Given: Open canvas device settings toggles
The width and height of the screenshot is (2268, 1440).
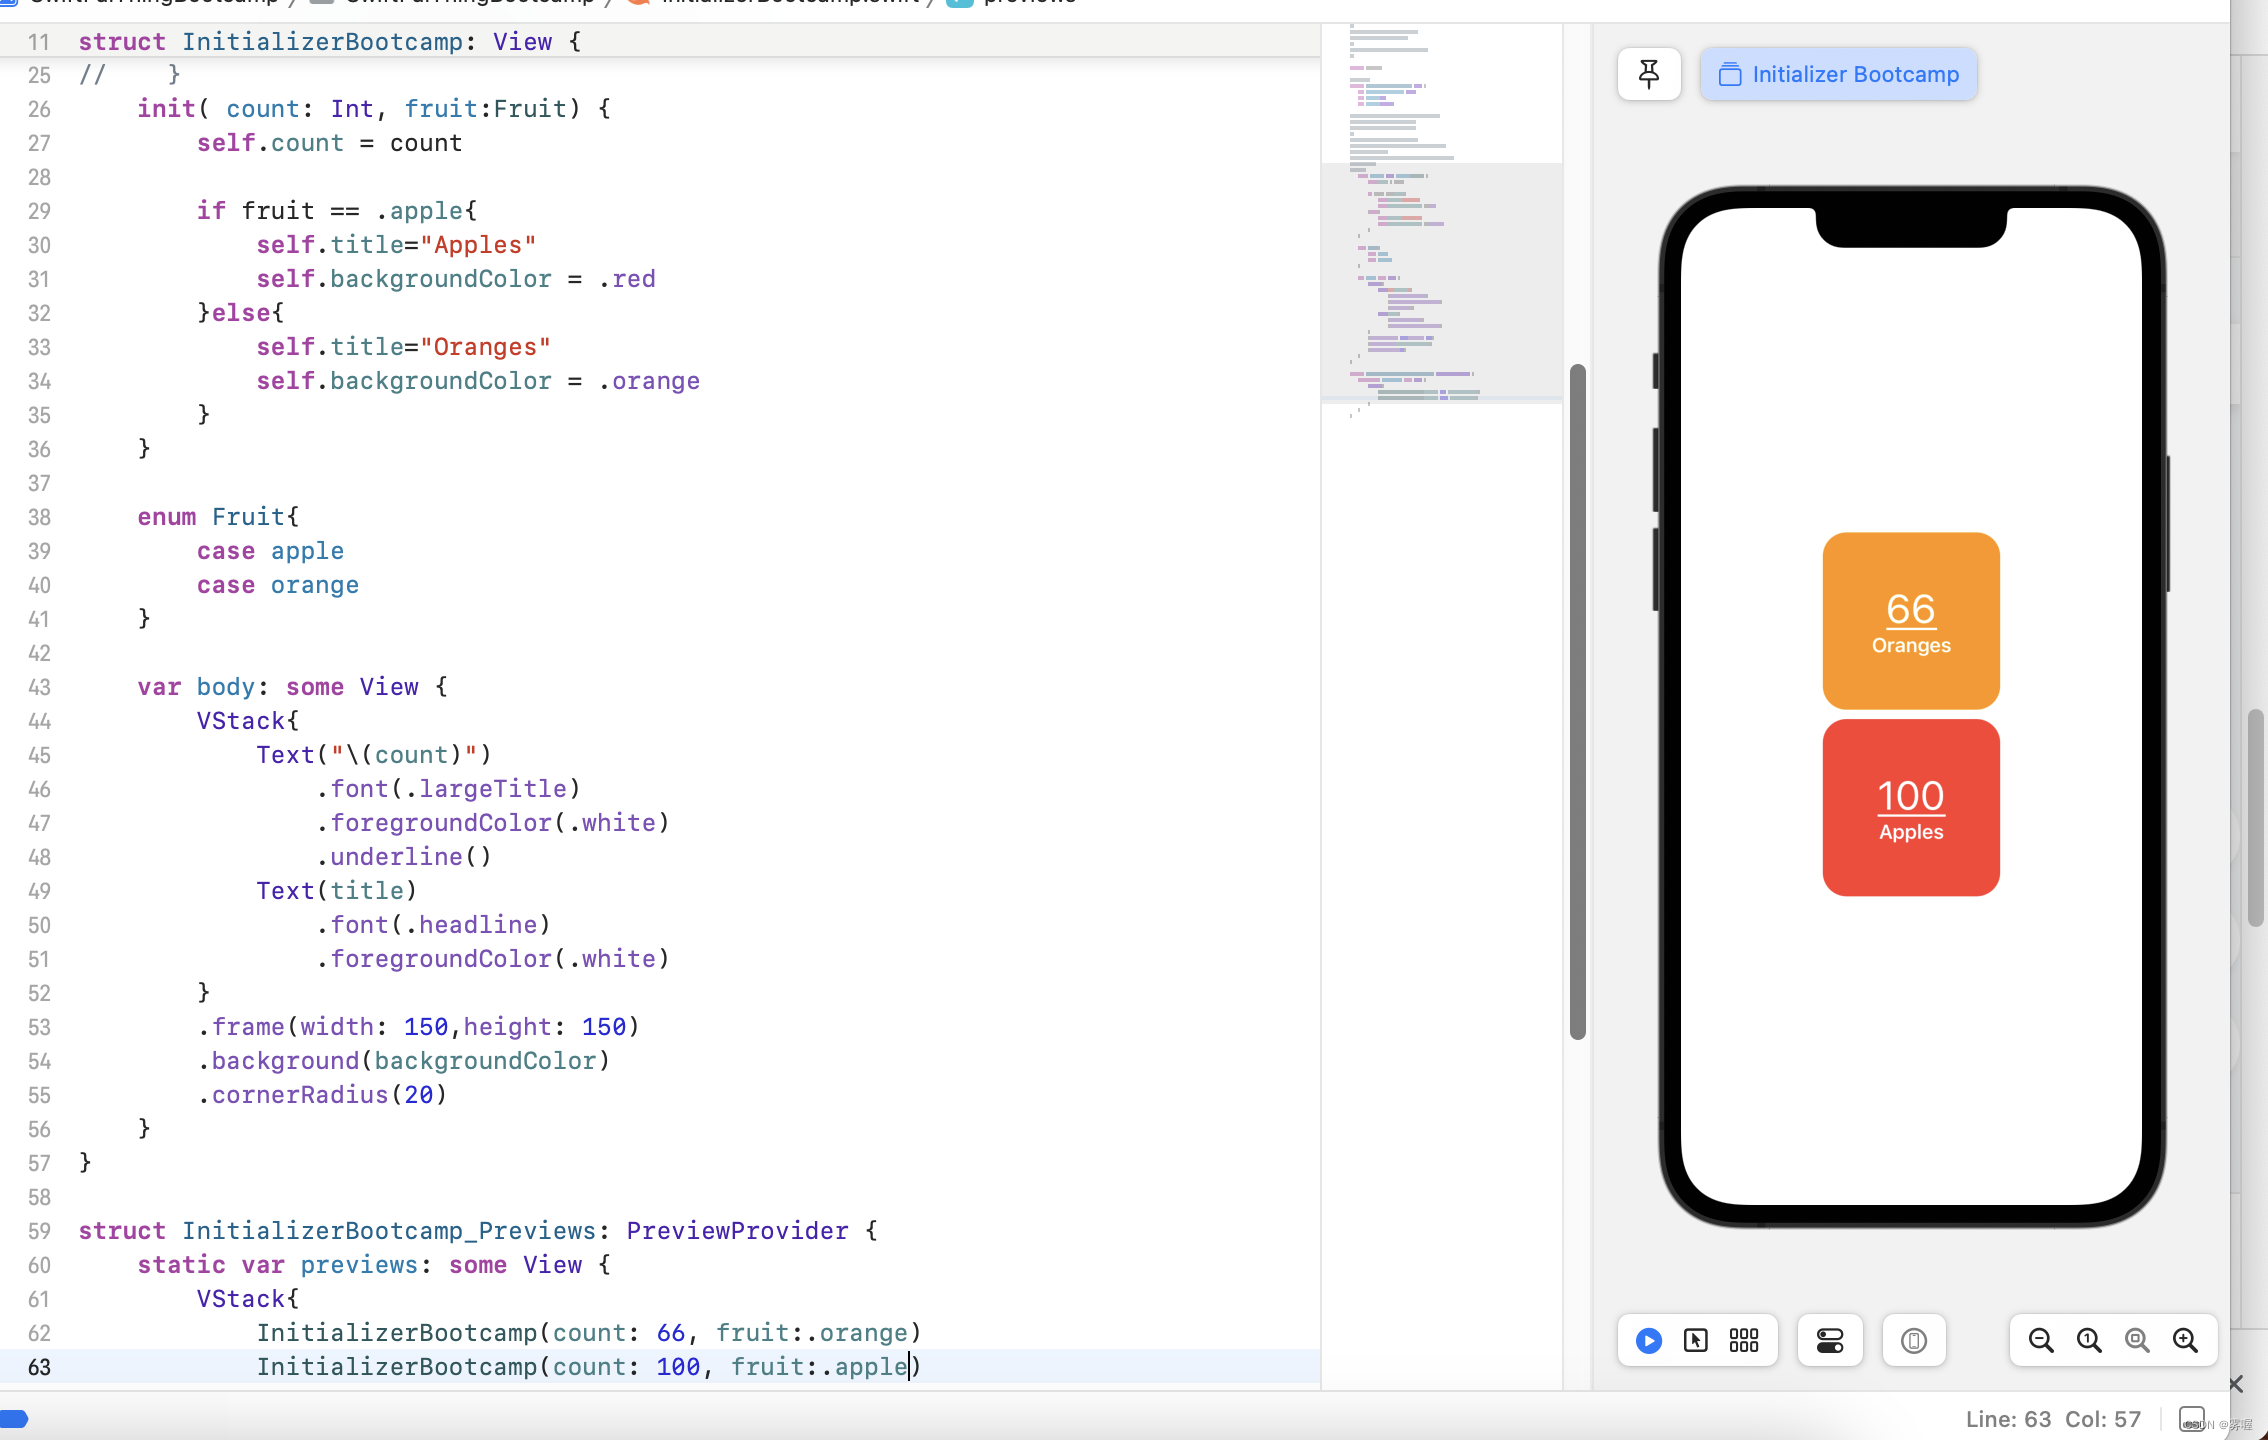Looking at the screenshot, I should coord(1830,1340).
